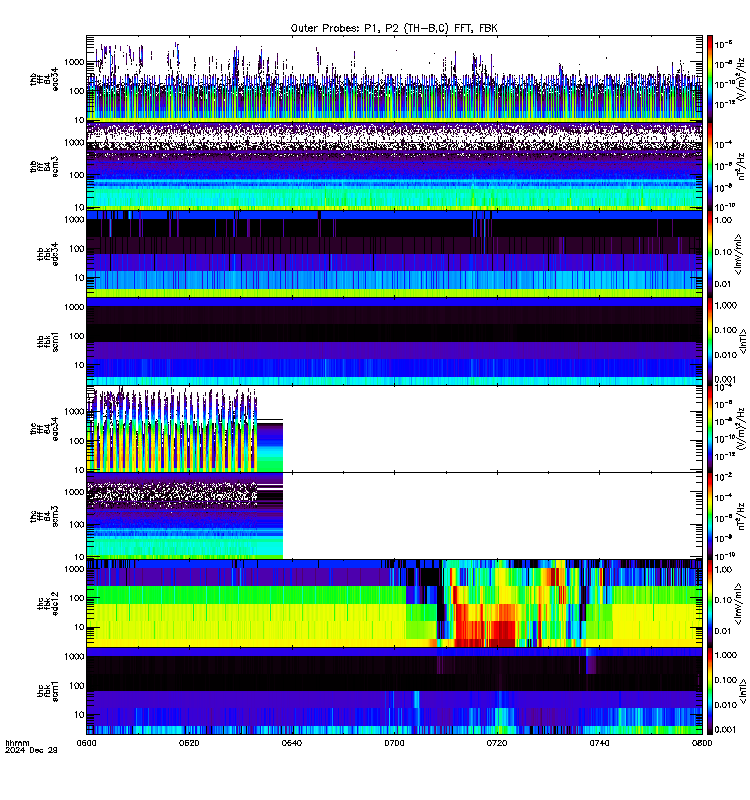Click the nT²/Hz unit label of thc scm3
The image size is (750, 800).
click(x=742, y=516)
